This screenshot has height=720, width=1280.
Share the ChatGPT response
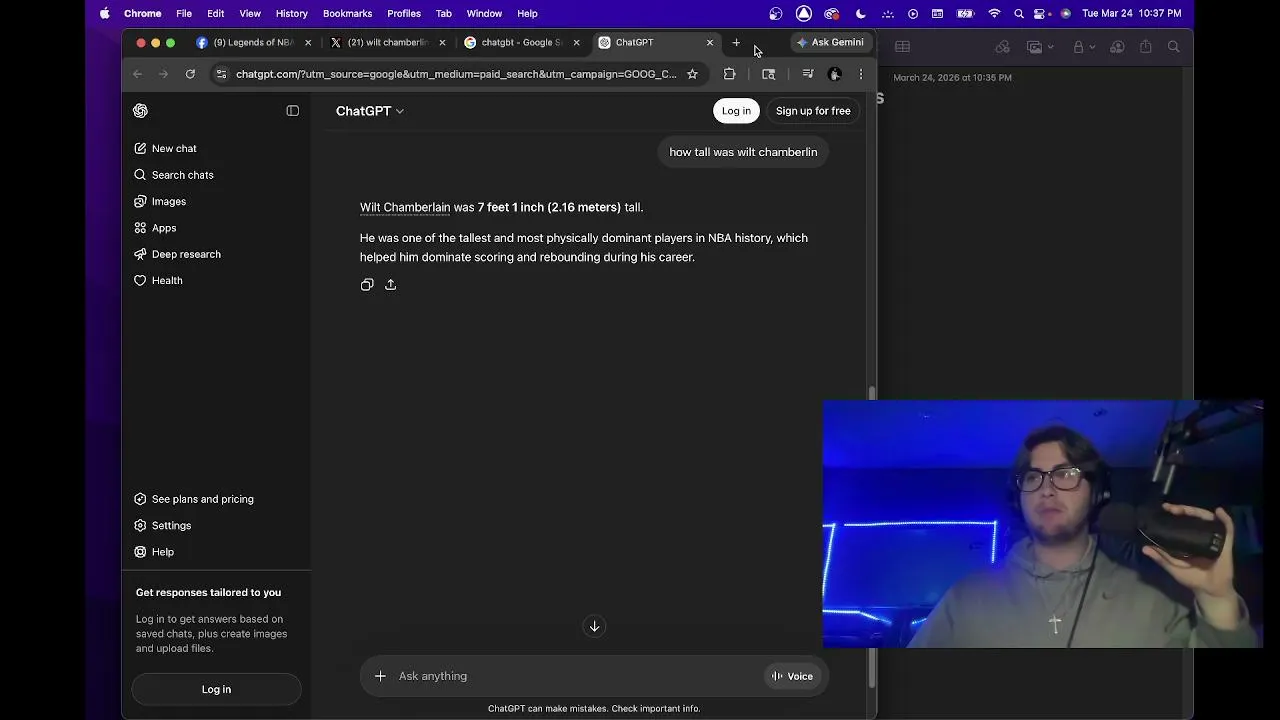(x=391, y=285)
